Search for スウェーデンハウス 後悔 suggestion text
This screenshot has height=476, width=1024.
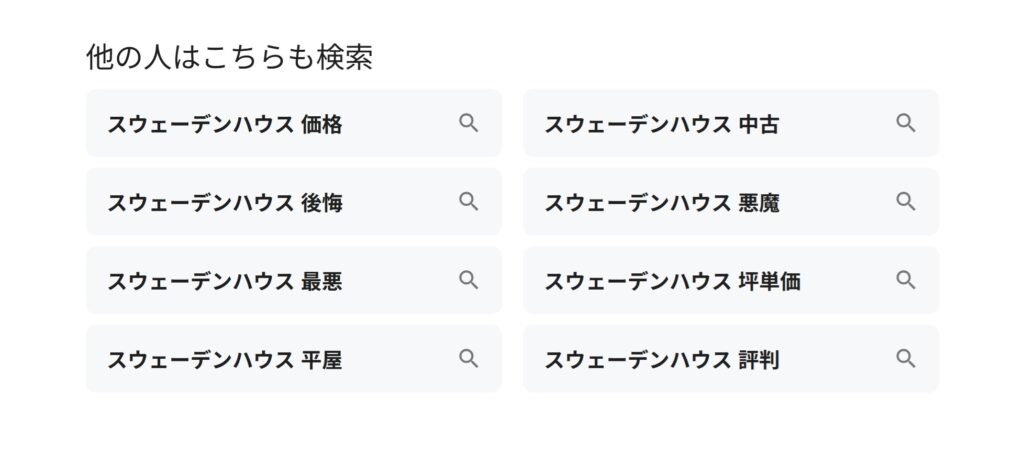(225, 203)
